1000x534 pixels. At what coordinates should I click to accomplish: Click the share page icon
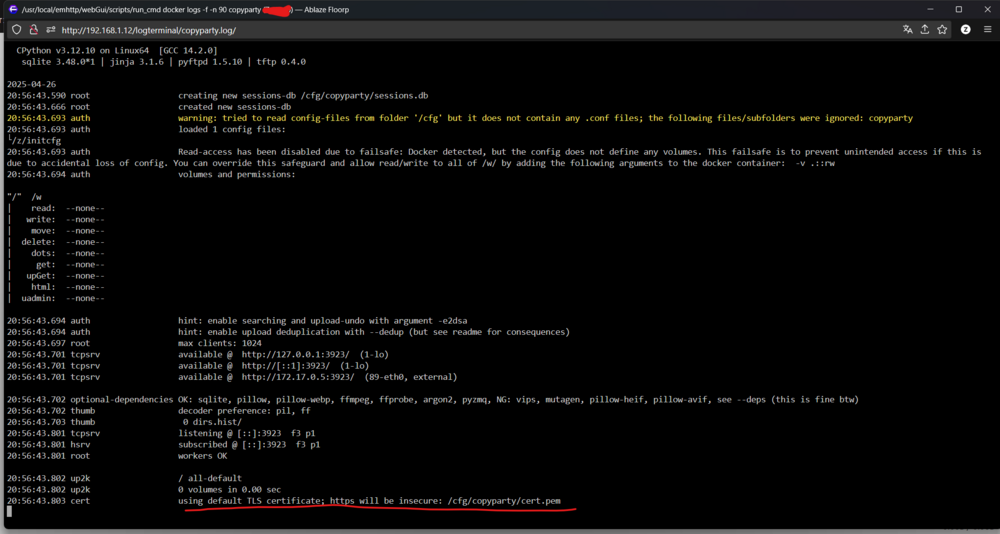(x=925, y=29)
